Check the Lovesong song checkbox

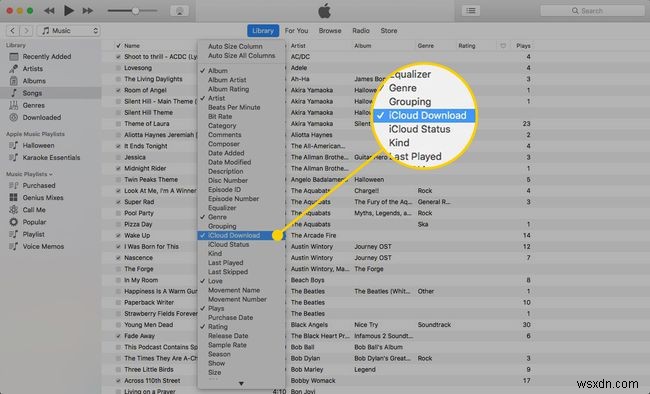click(118, 68)
